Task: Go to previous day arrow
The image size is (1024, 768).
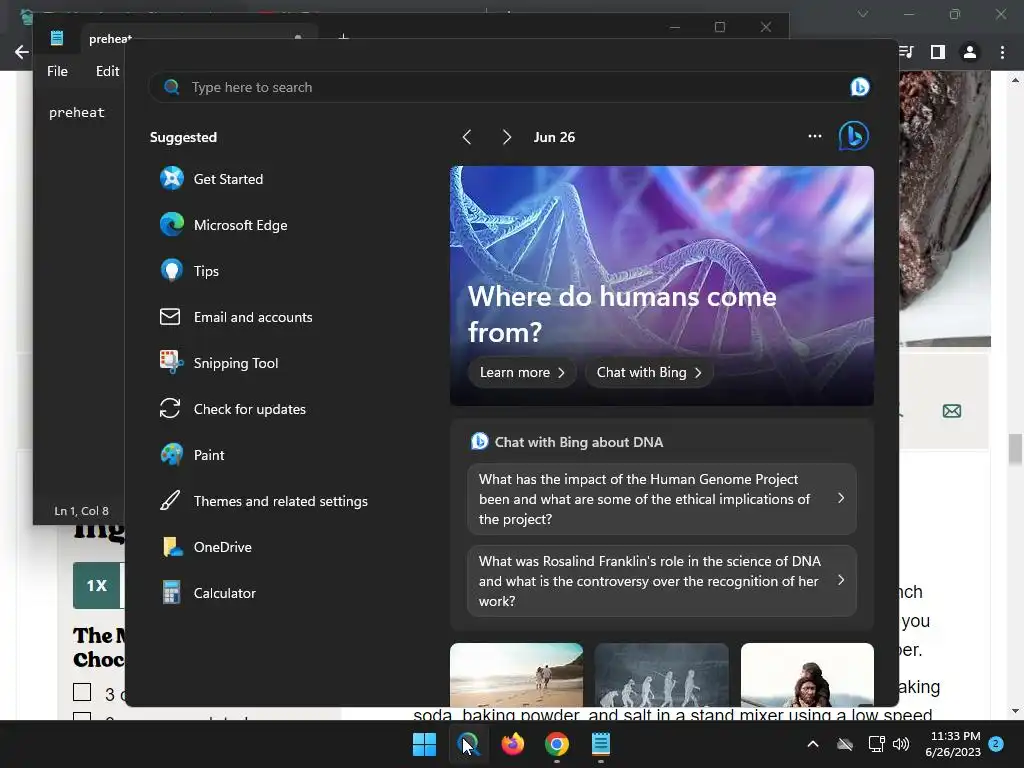Action: (x=466, y=137)
